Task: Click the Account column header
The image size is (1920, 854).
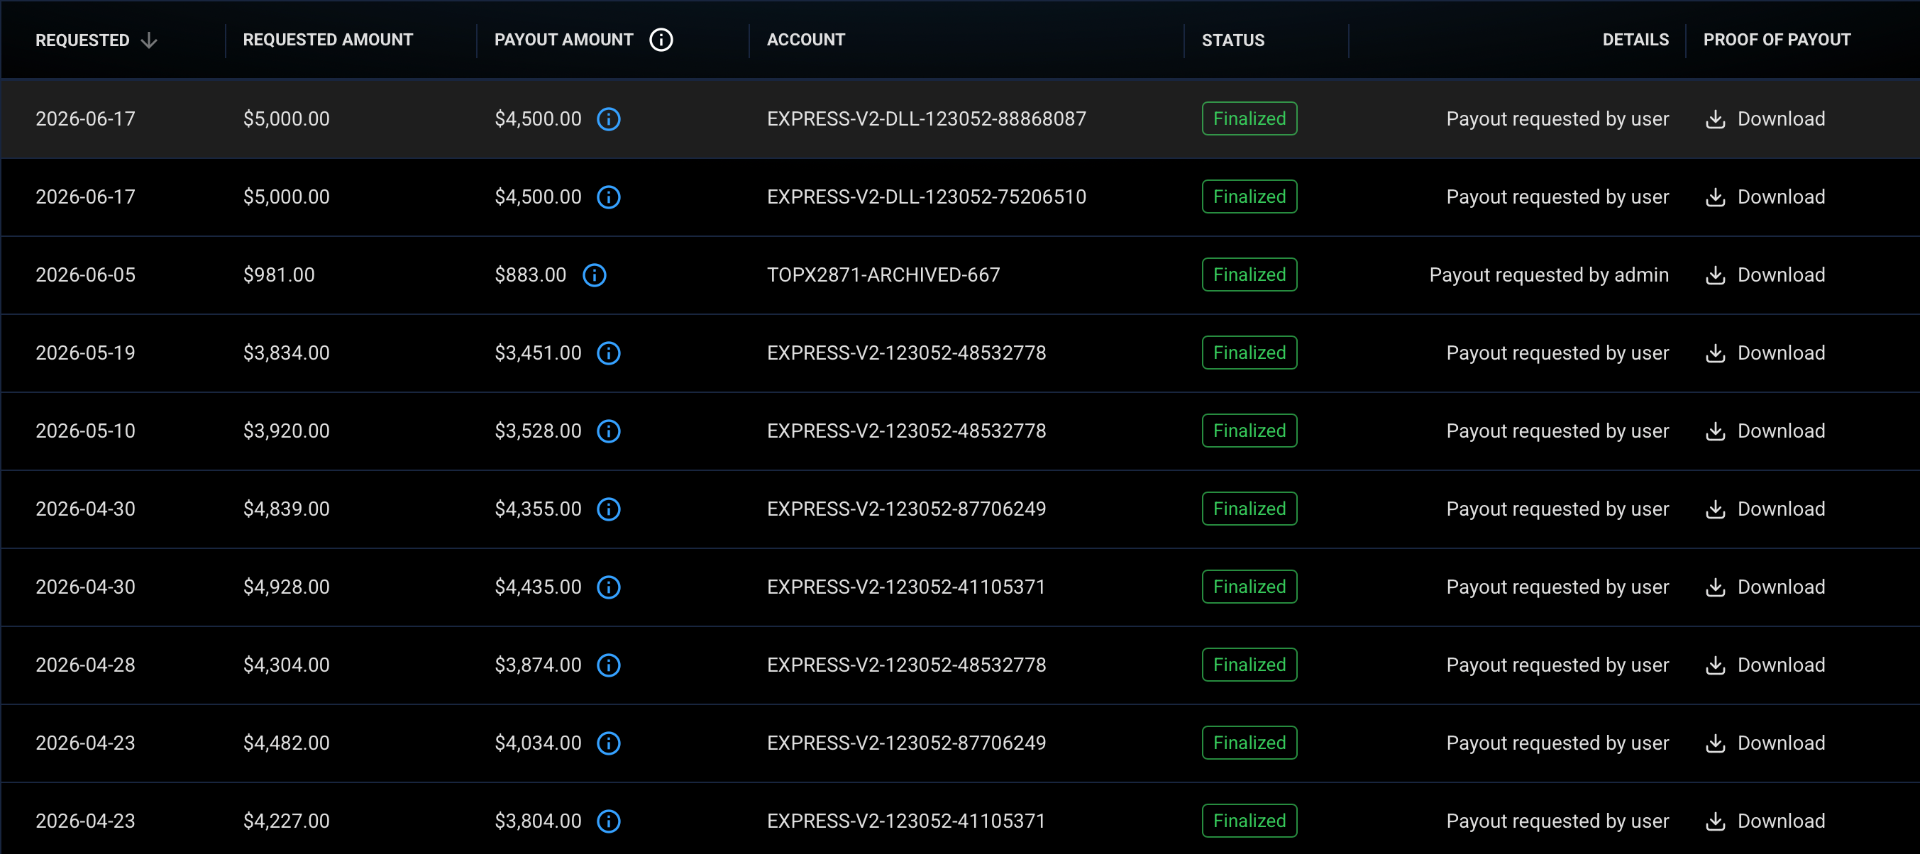Action: [x=806, y=40]
